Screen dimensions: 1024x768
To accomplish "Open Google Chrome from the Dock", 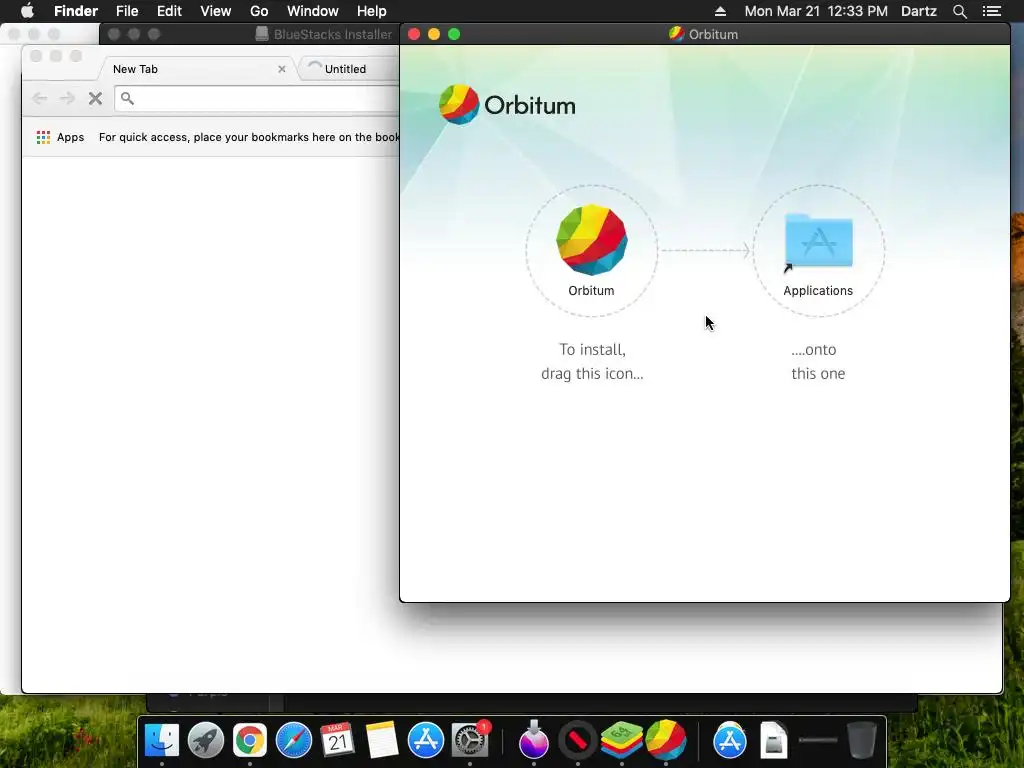I will (x=249, y=741).
